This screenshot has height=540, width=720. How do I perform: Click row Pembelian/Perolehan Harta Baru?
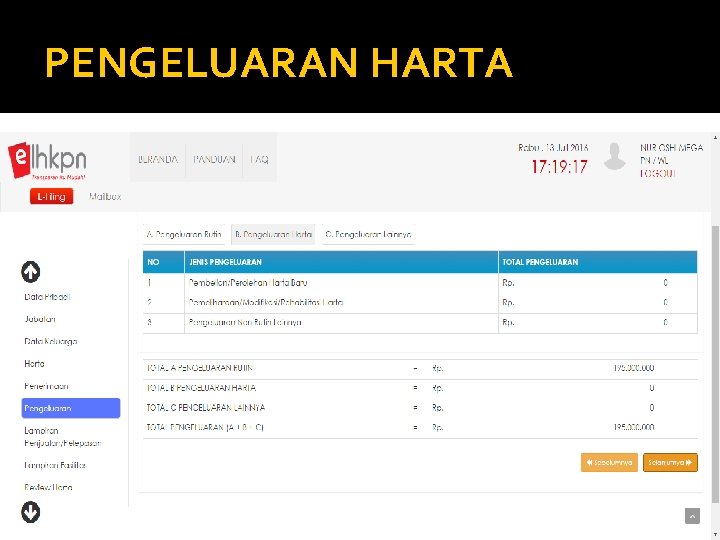point(420,283)
